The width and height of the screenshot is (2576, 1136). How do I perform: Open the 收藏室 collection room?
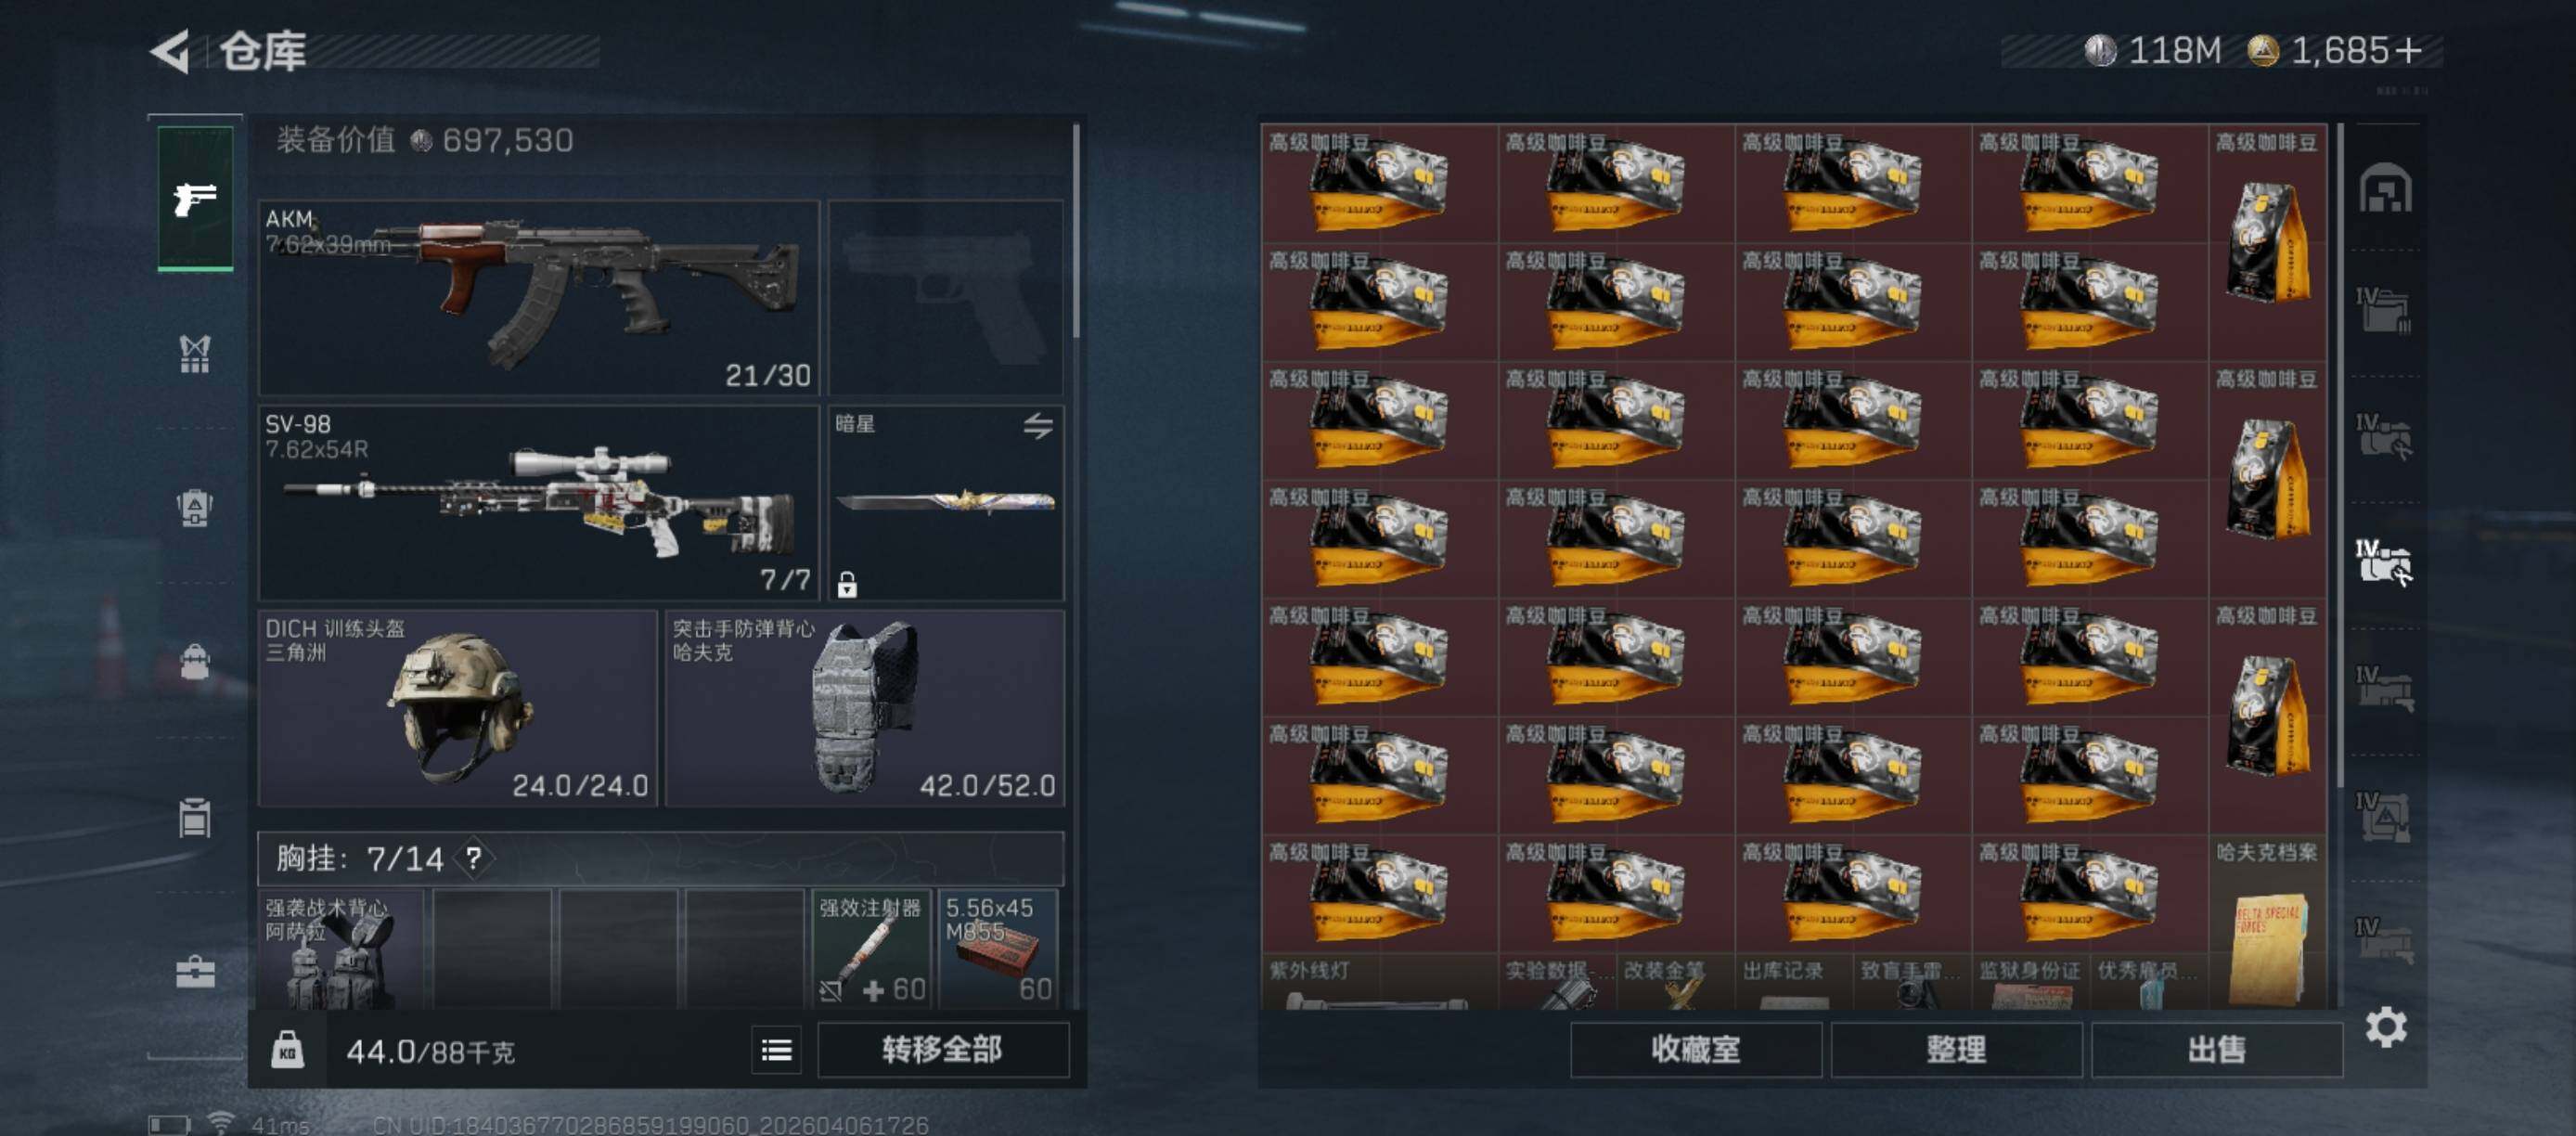[1695, 1049]
